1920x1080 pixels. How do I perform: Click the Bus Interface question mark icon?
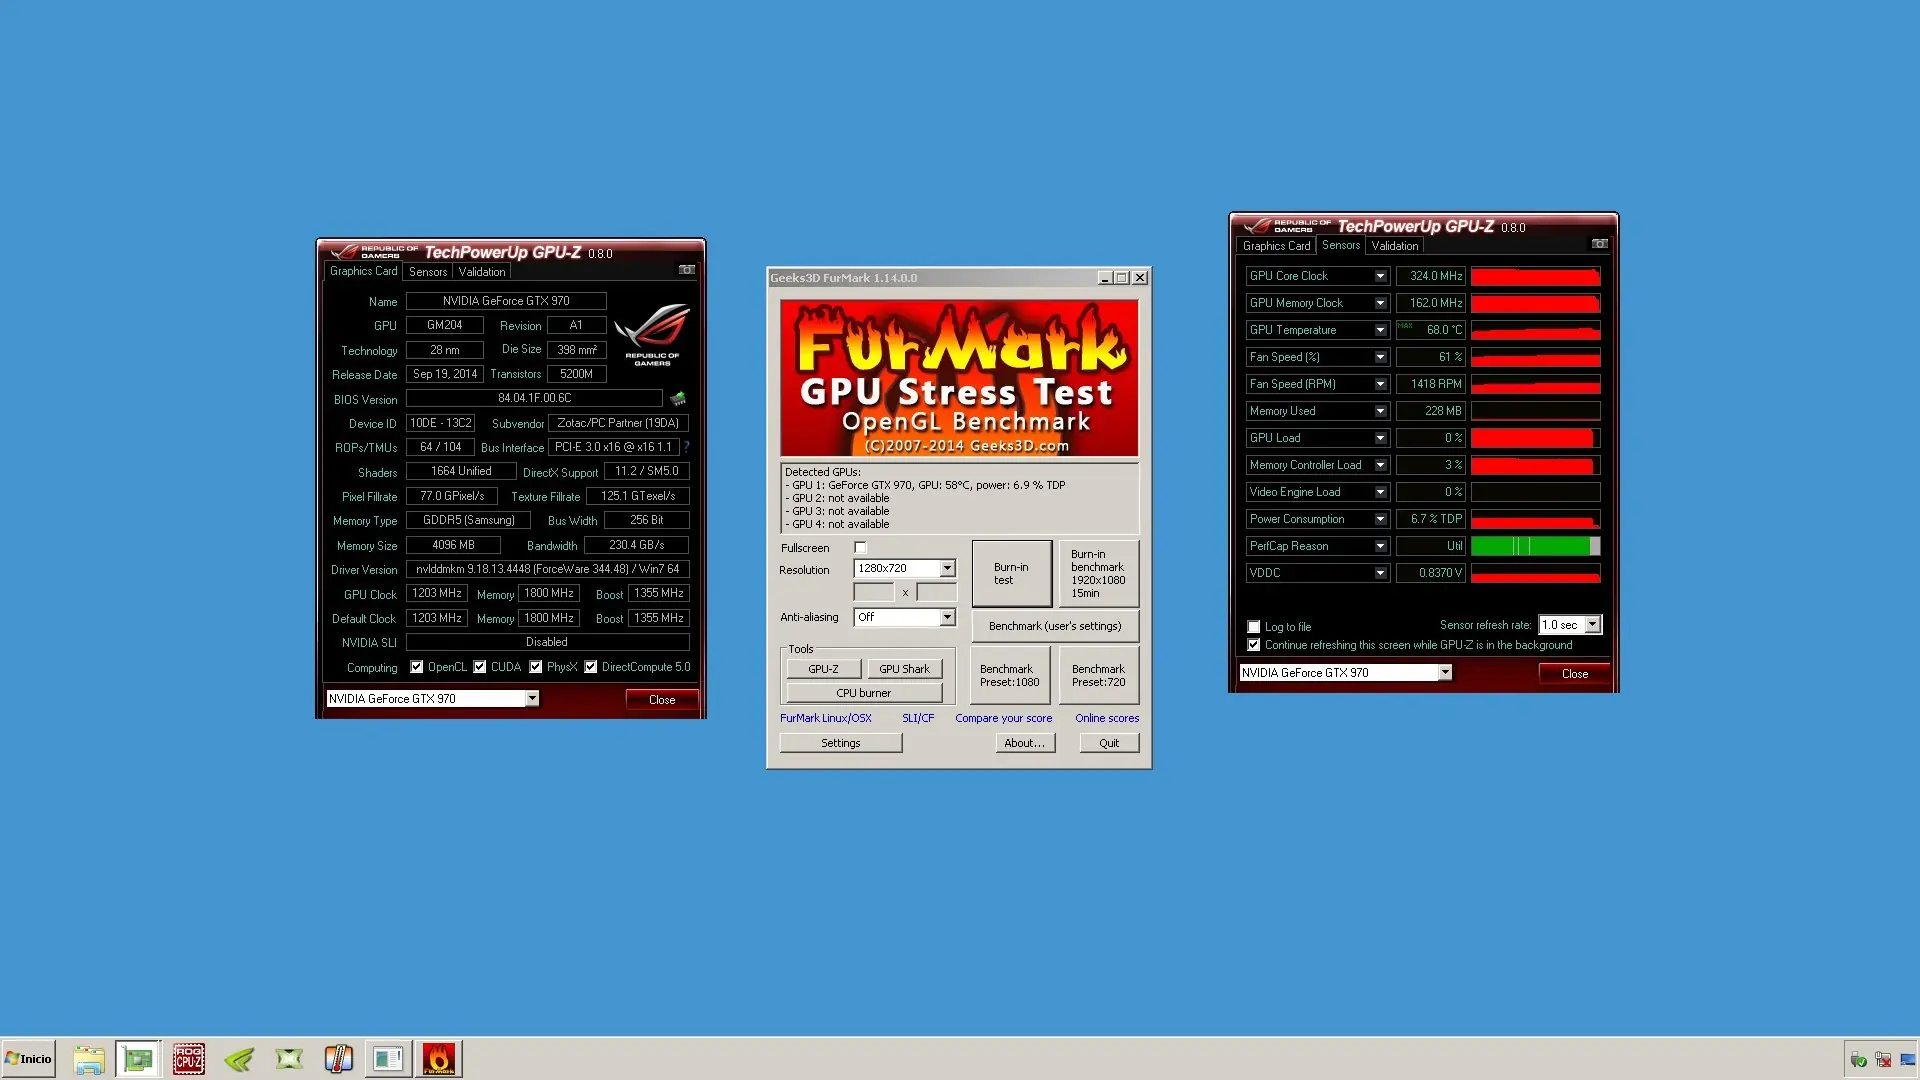686,447
